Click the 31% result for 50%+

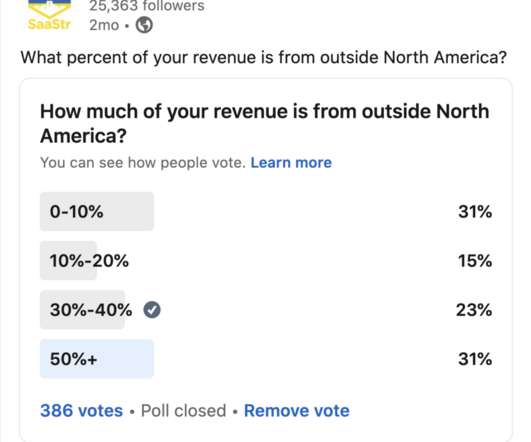(x=475, y=359)
